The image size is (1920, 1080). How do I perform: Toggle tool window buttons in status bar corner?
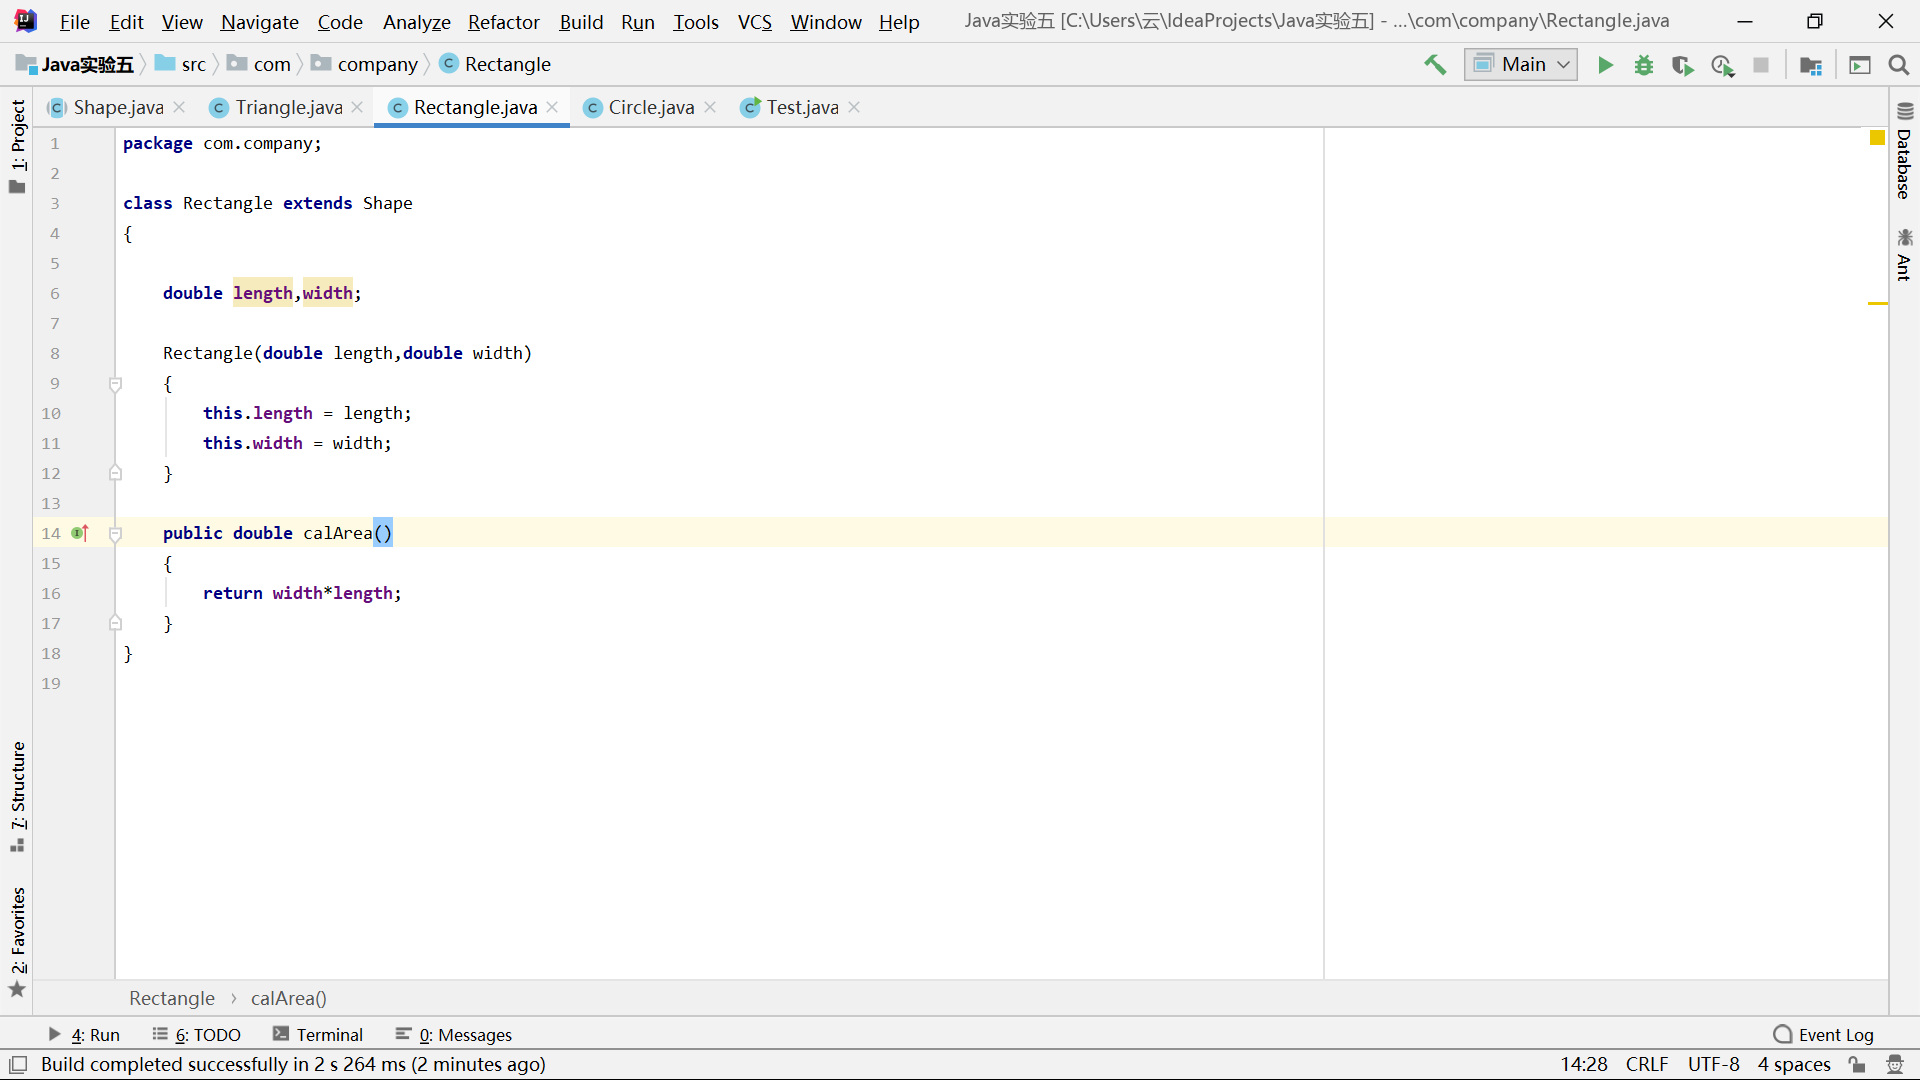click(18, 1065)
